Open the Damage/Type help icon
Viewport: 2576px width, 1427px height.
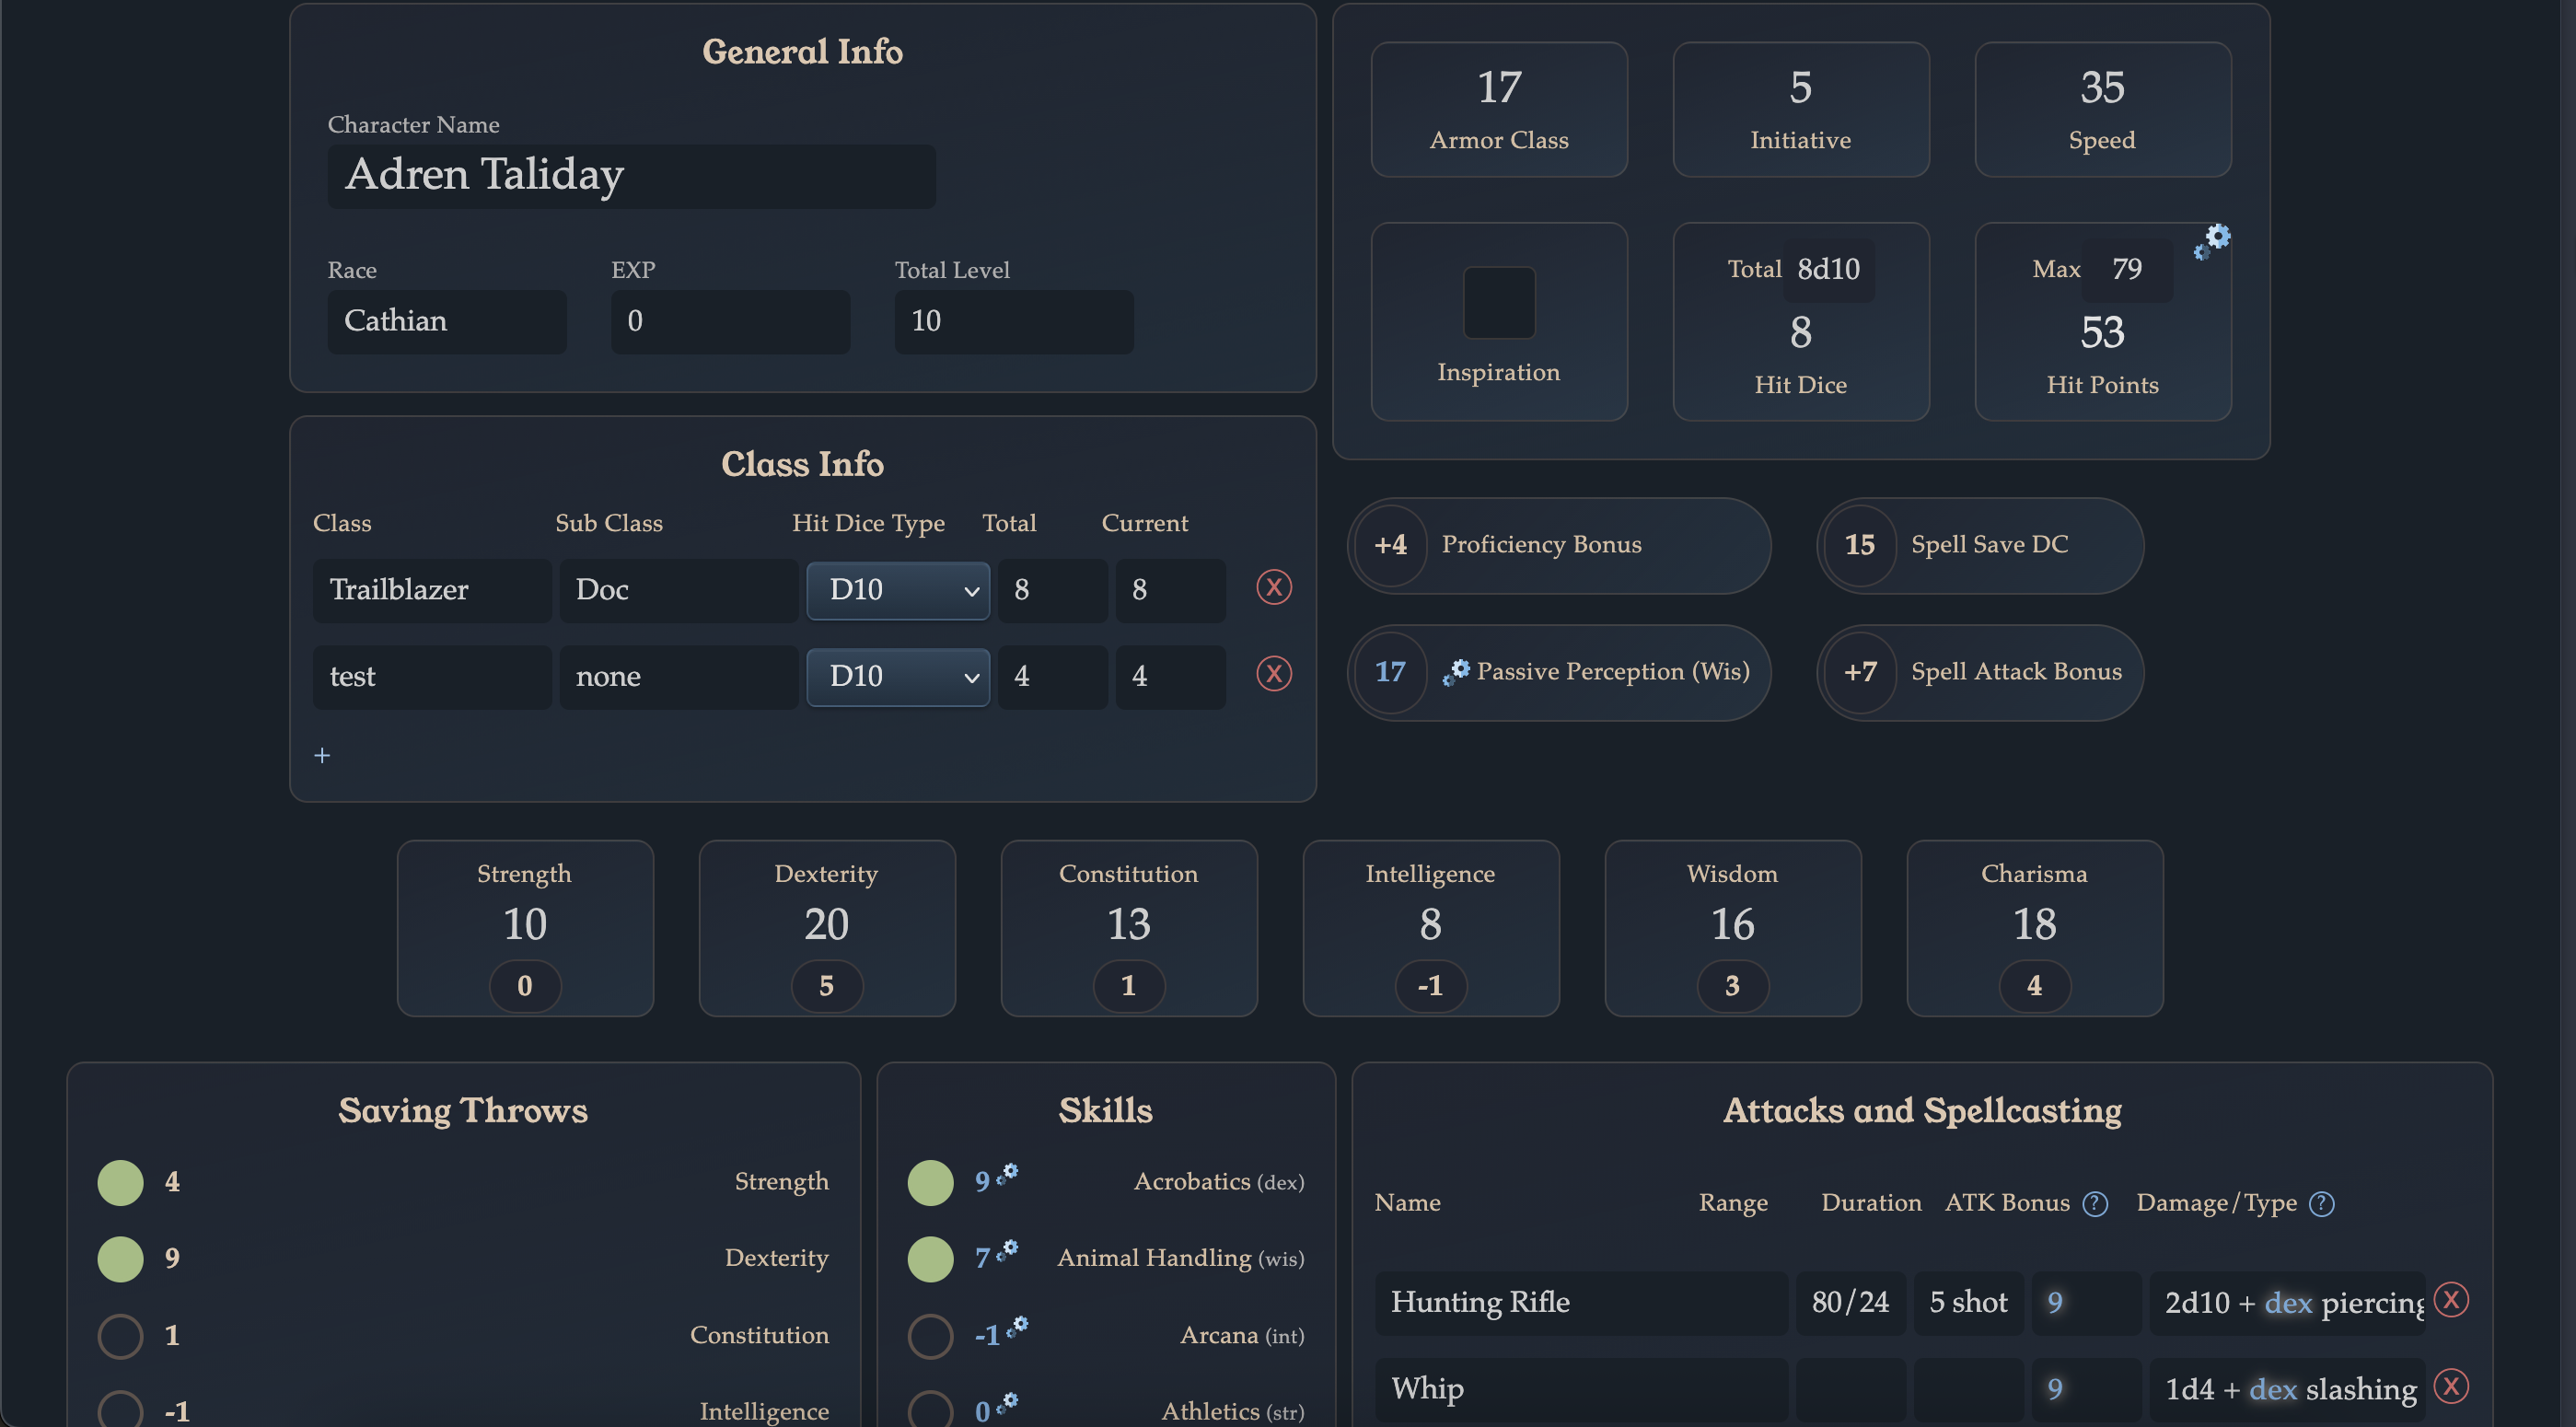(2322, 1204)
